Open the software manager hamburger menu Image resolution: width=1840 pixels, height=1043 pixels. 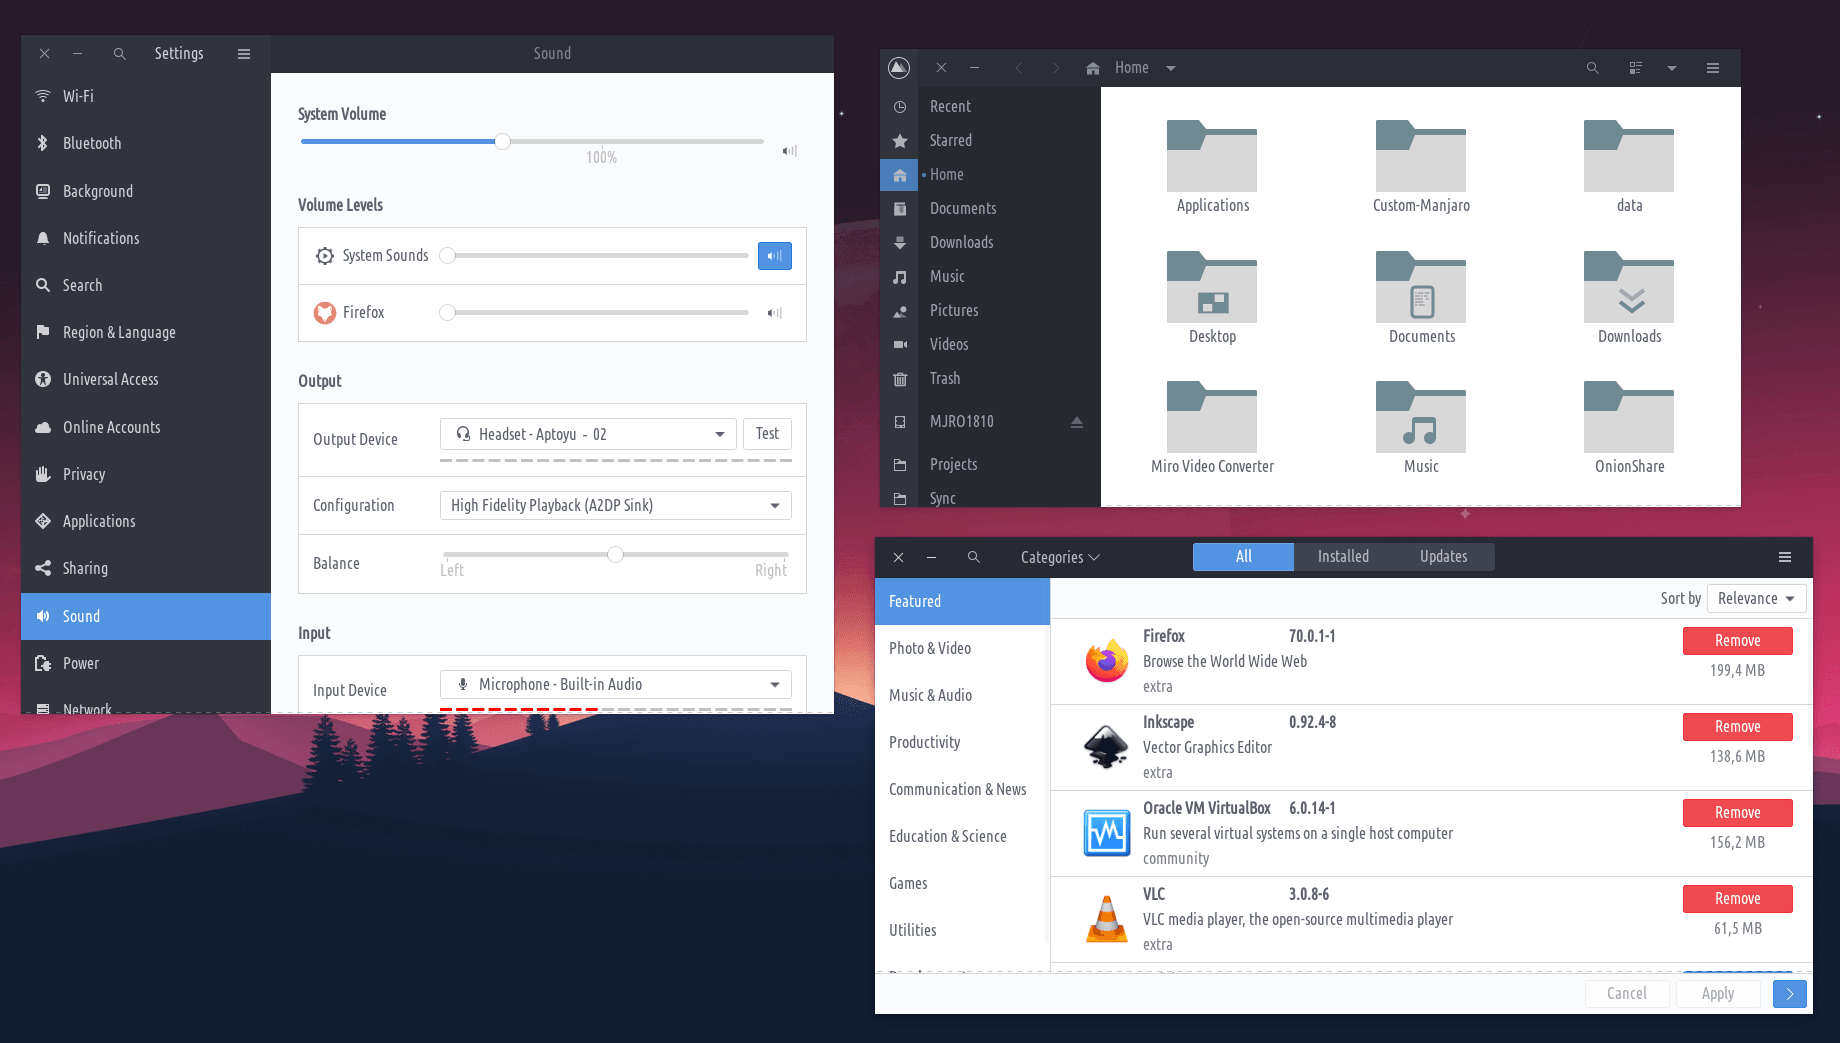(x=1784, y=557)
